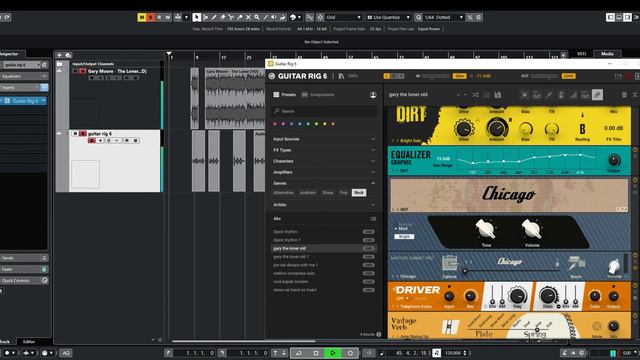
Task: Open the Guitar Rig user account icon
Action: [373, 95]
